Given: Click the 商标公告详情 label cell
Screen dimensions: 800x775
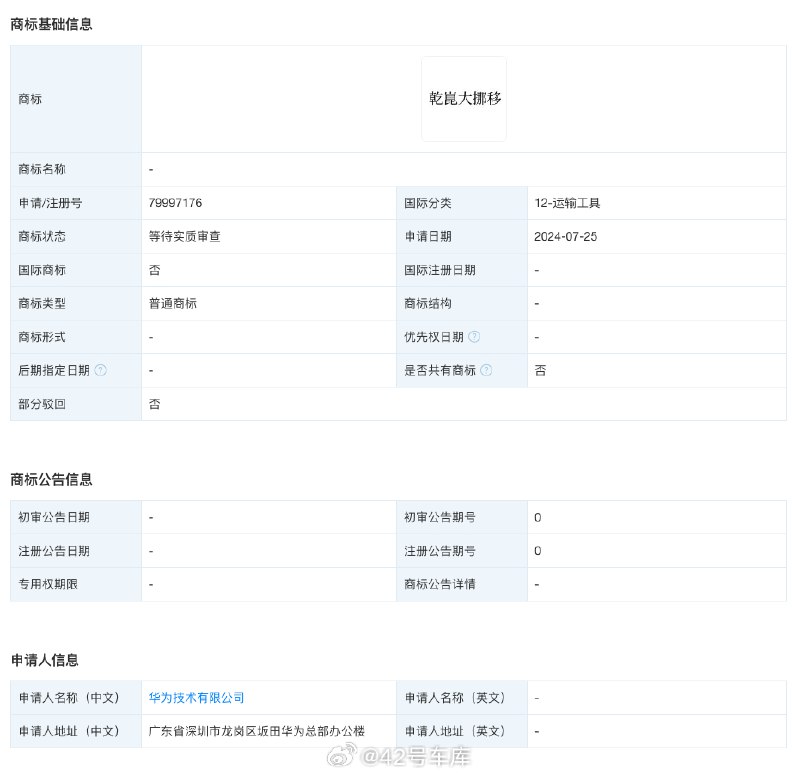Looking at the screenshot, I should pos(462,584).
